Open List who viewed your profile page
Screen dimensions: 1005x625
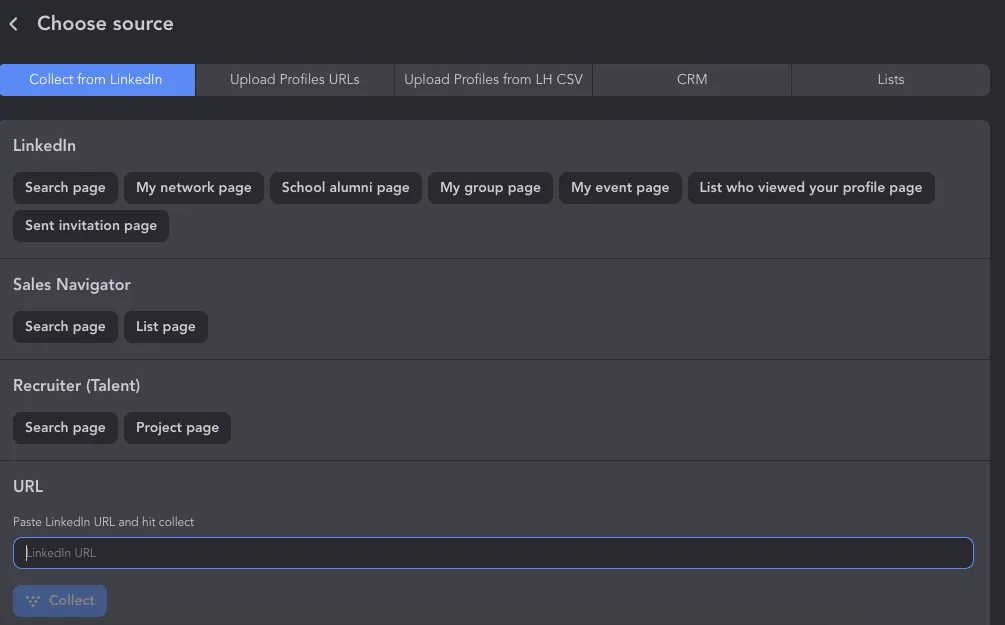point(811,188)
